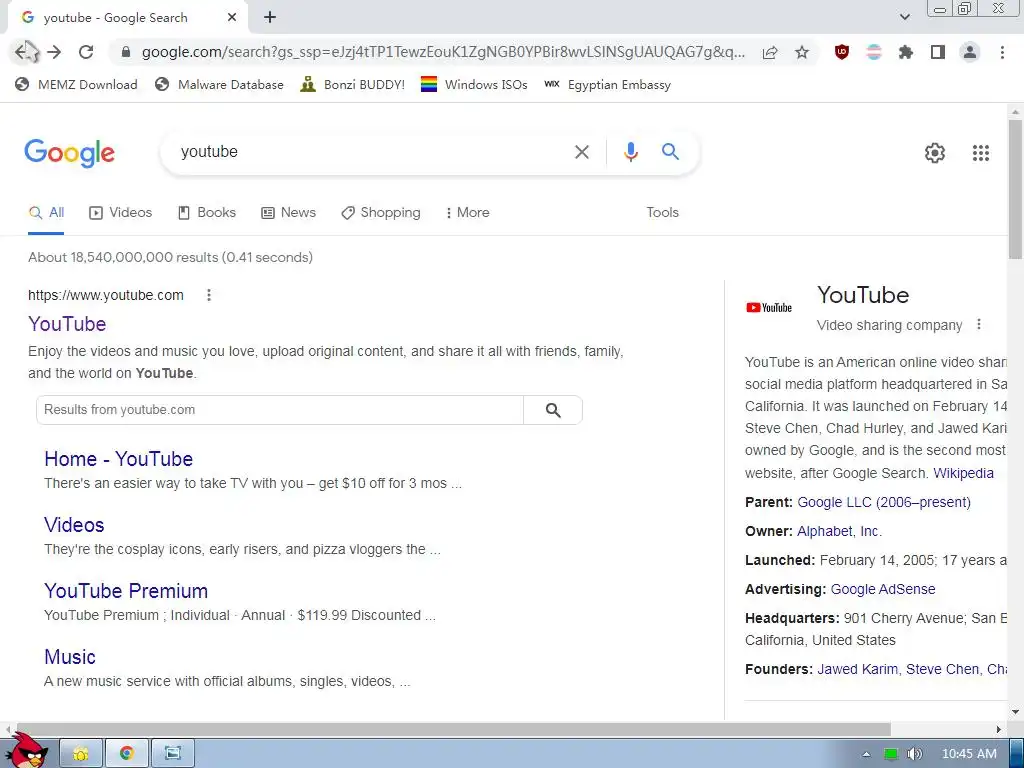Open Google quick settings gear

point(935,153)
